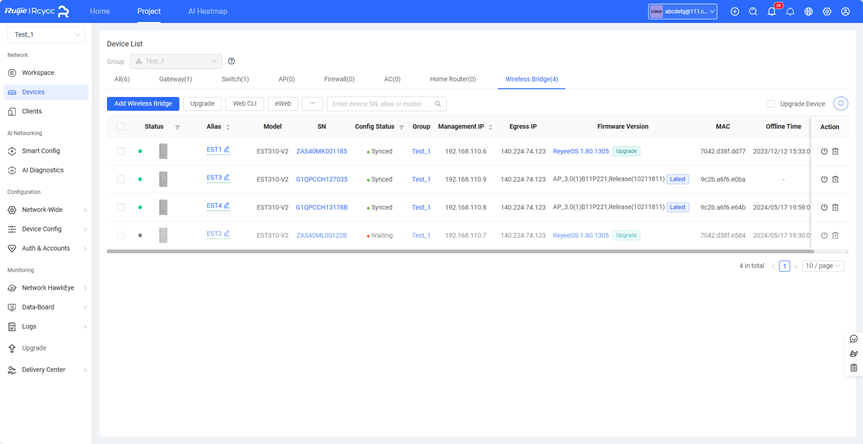Screen dimensions: 863x444
Task: Open the user profile icon
Action: coord(845,12)
